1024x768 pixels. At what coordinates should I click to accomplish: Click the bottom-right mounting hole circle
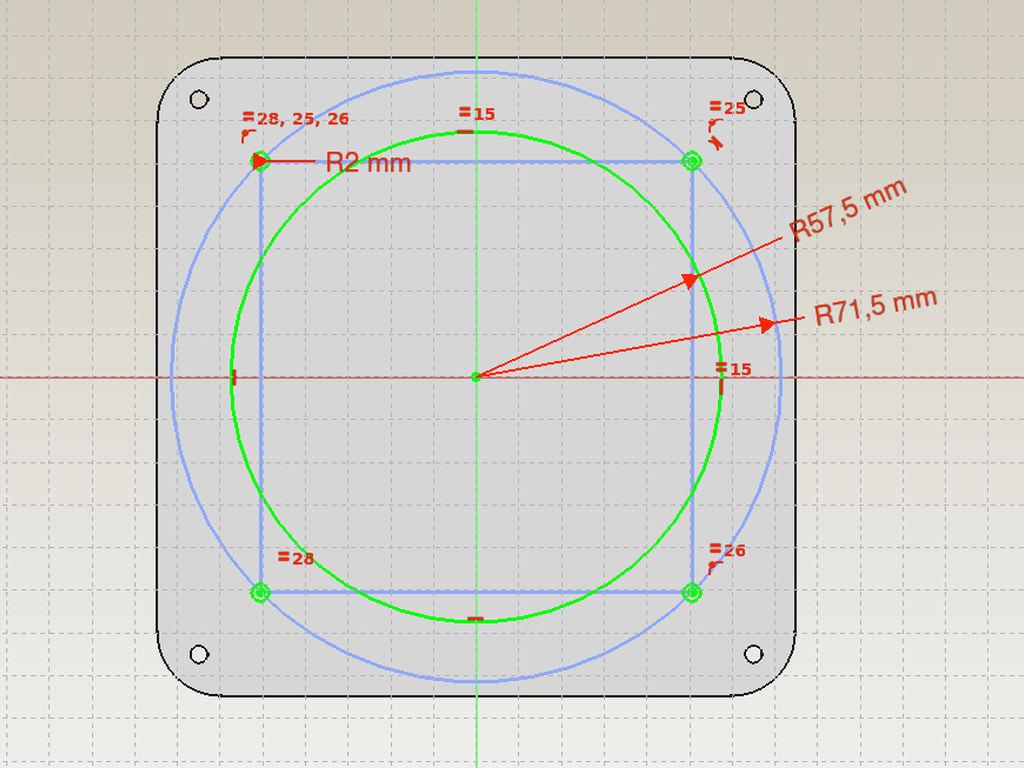(x=752, y=656)
